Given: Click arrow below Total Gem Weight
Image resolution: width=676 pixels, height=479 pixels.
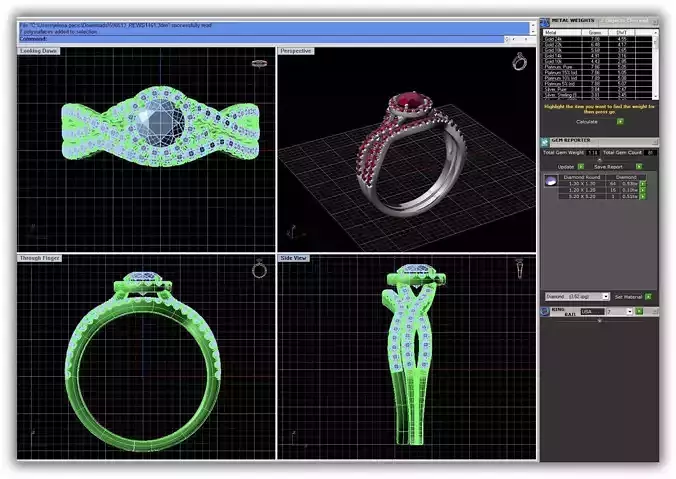Looking at the screenshot, I should click(x=599, y=160).
